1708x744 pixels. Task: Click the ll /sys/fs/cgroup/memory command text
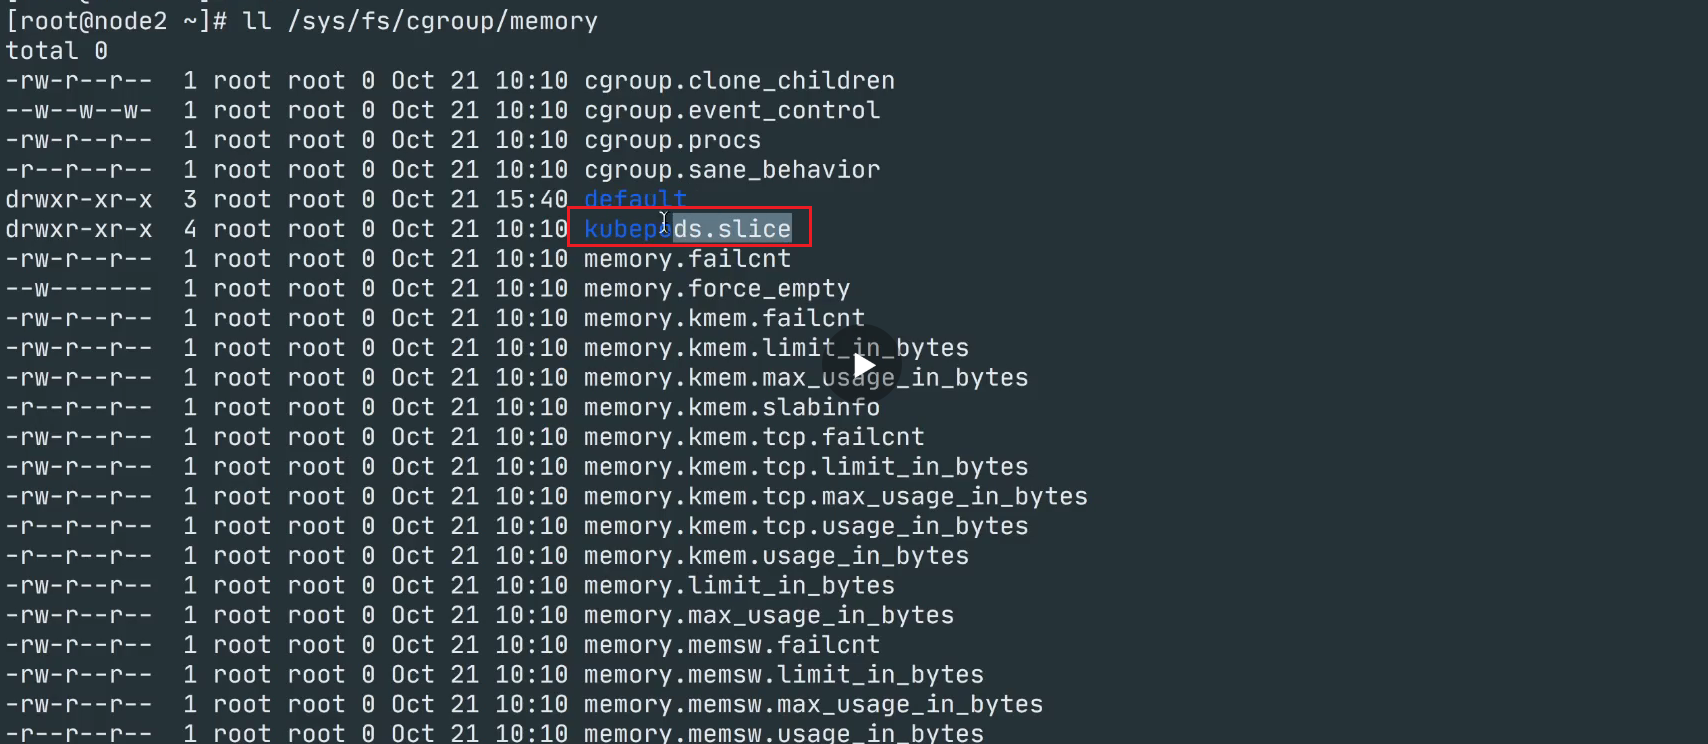click(x=421, y=21)
